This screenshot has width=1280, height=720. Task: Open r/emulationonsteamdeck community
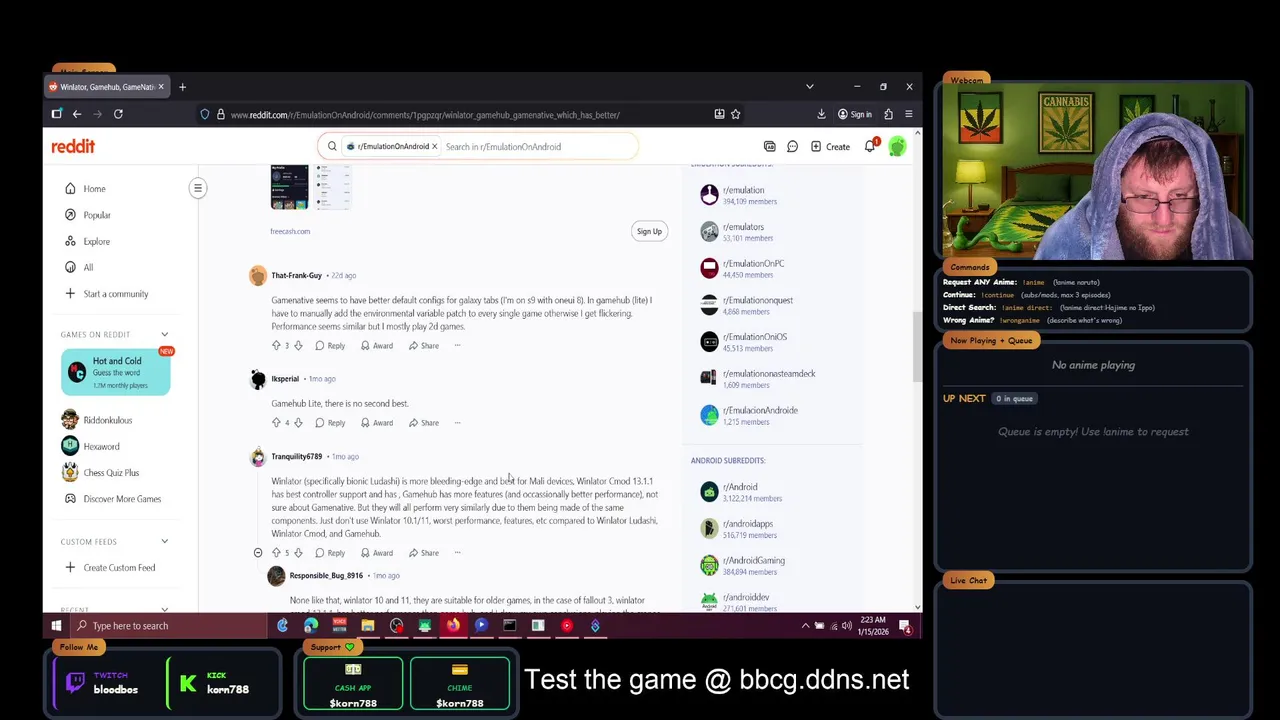pyautogui.click(x=769, y=374)
